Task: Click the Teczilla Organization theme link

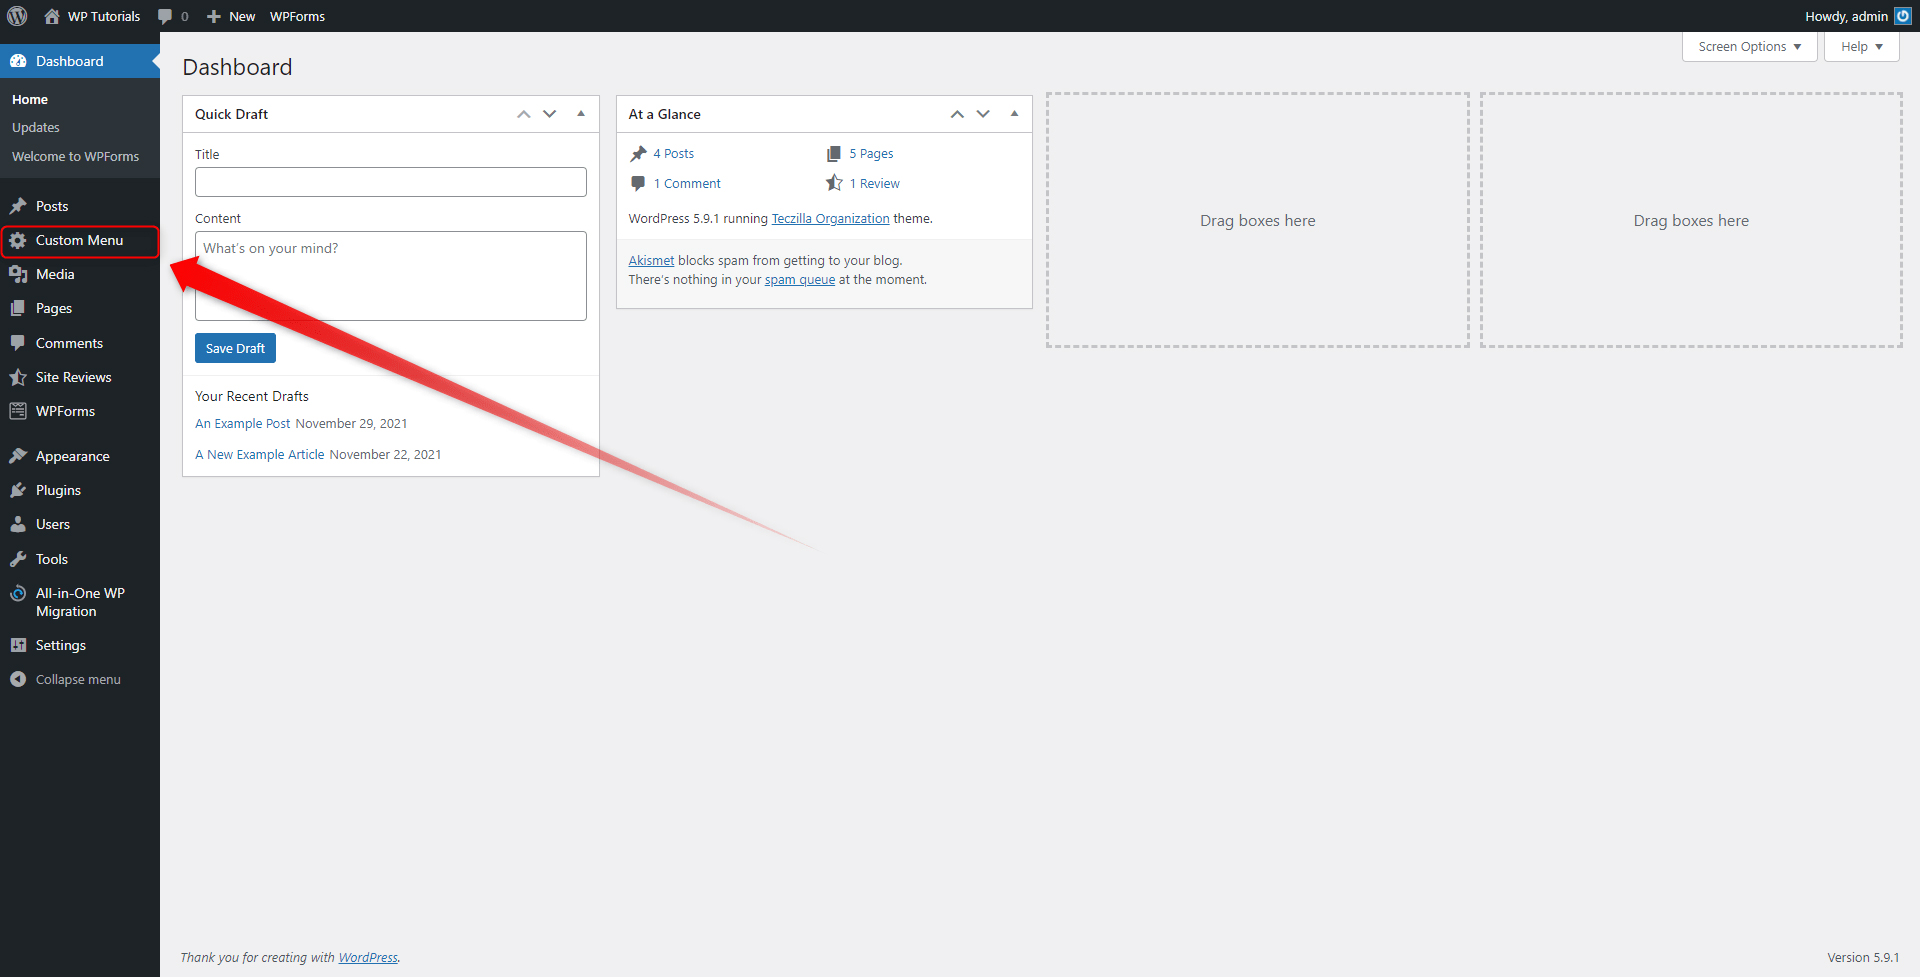Action: click(830, 219)
